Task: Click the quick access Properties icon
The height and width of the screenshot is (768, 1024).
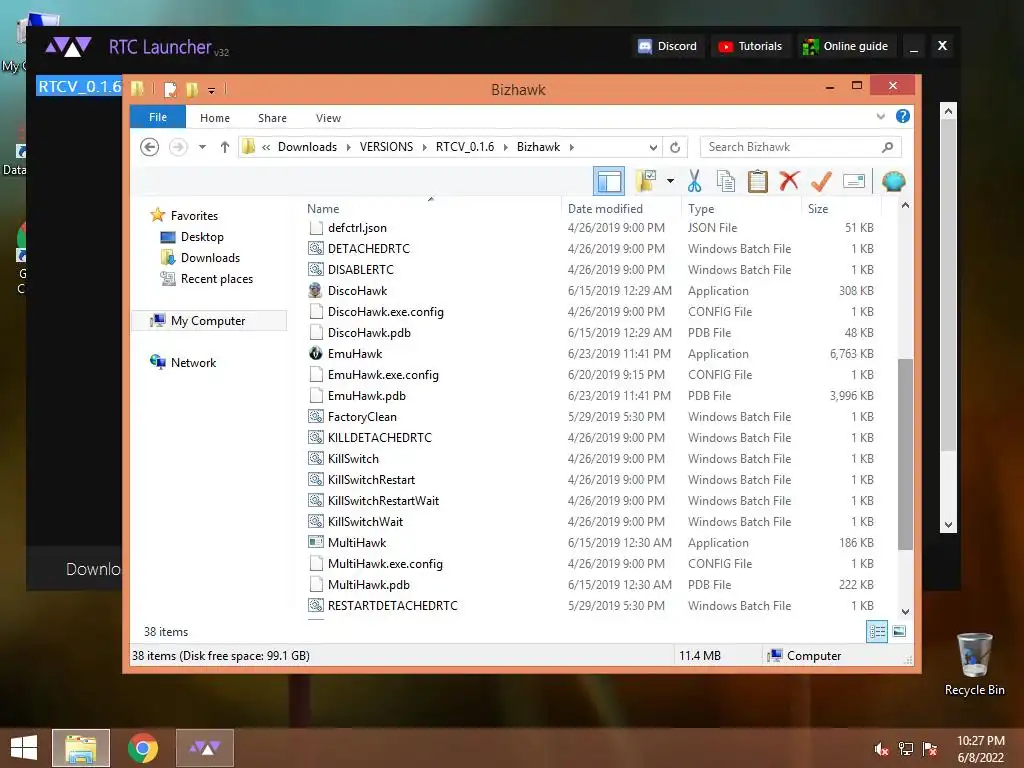Action: (x=170, y=89)
